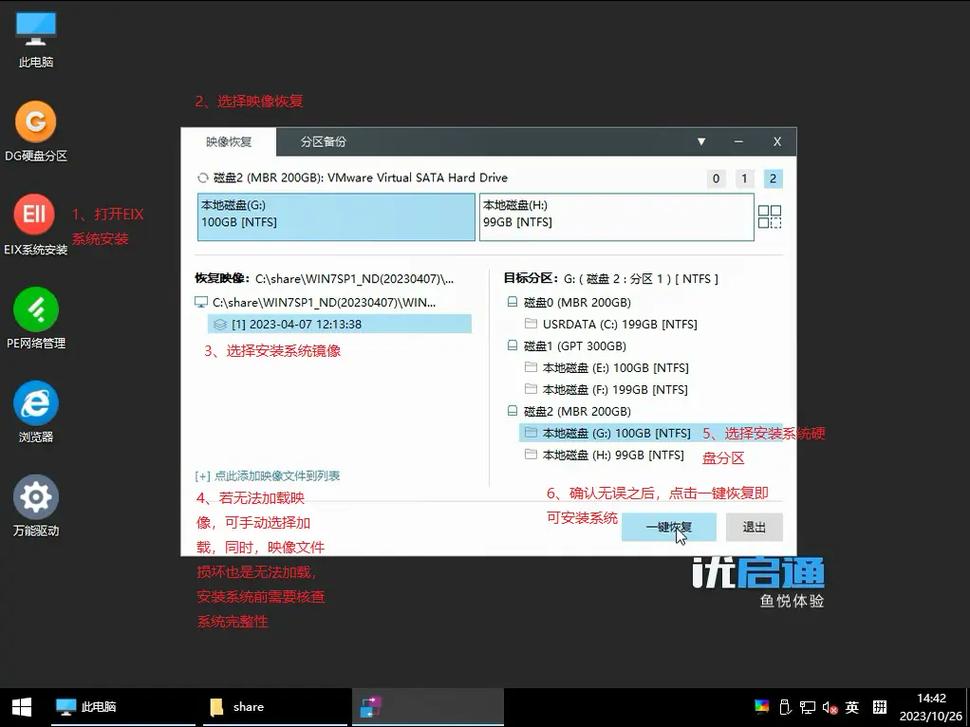The image size is (970, 727).
Task: Open the window drop-down arrow menu
Action: tap(701, 142)
